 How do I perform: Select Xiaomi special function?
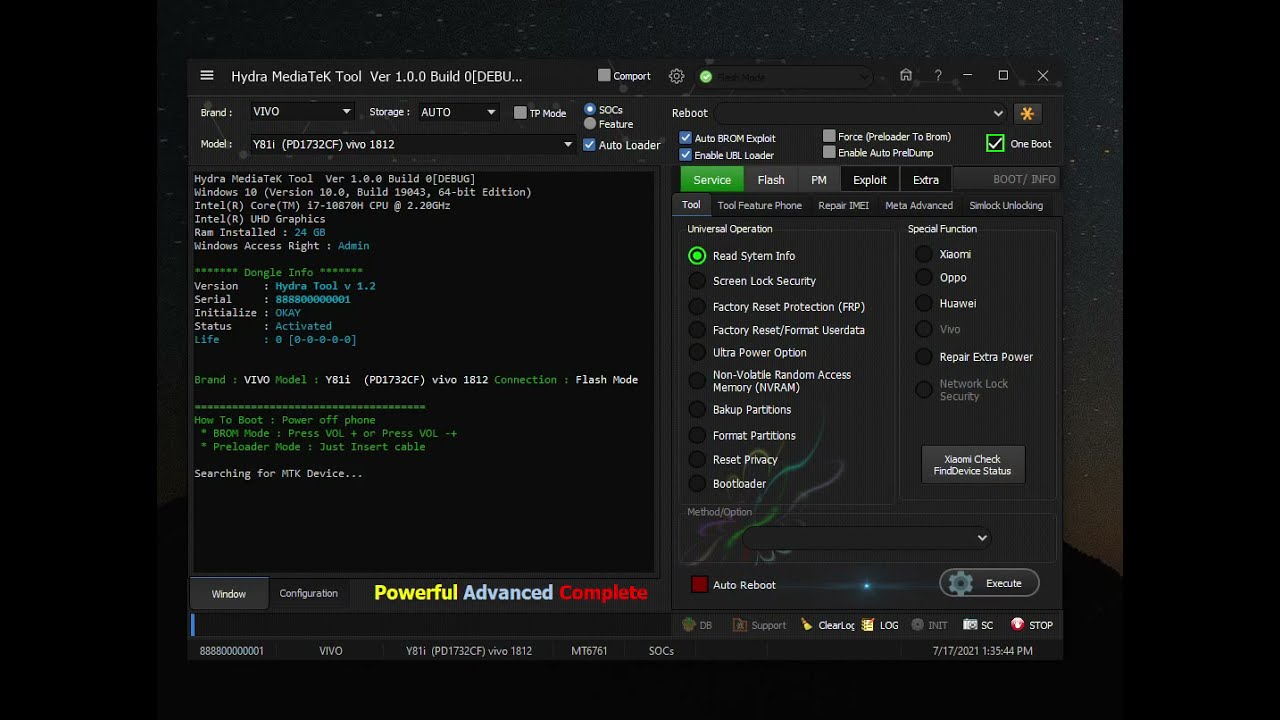924,254
